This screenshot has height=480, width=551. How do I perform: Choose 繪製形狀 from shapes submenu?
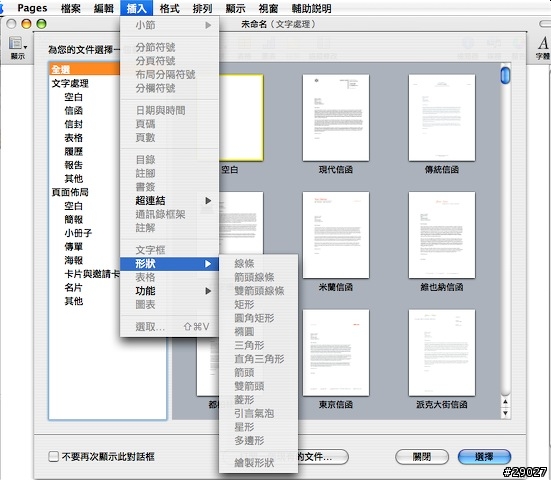258,463
